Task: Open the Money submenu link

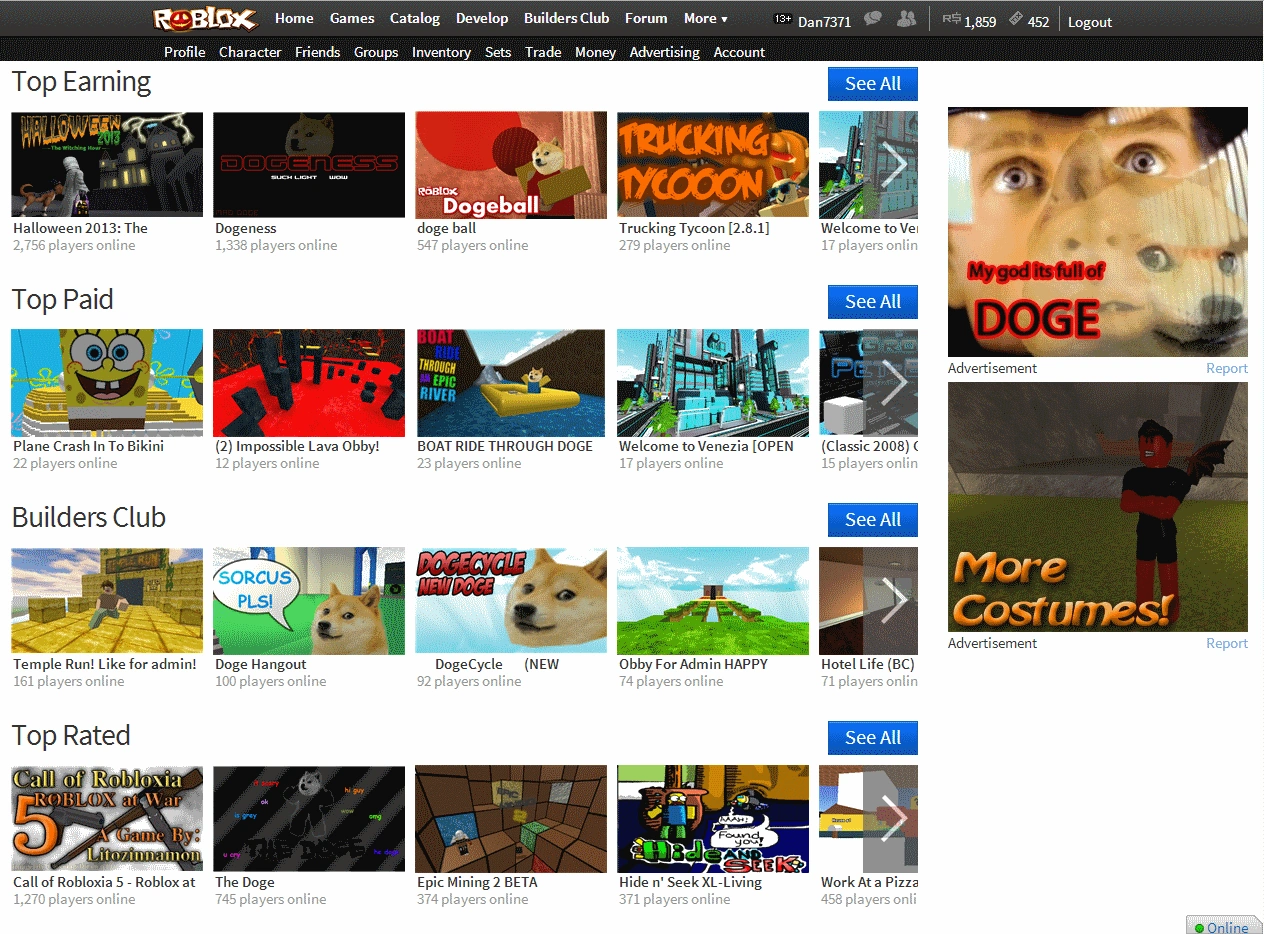Action: tap(595, 52)
